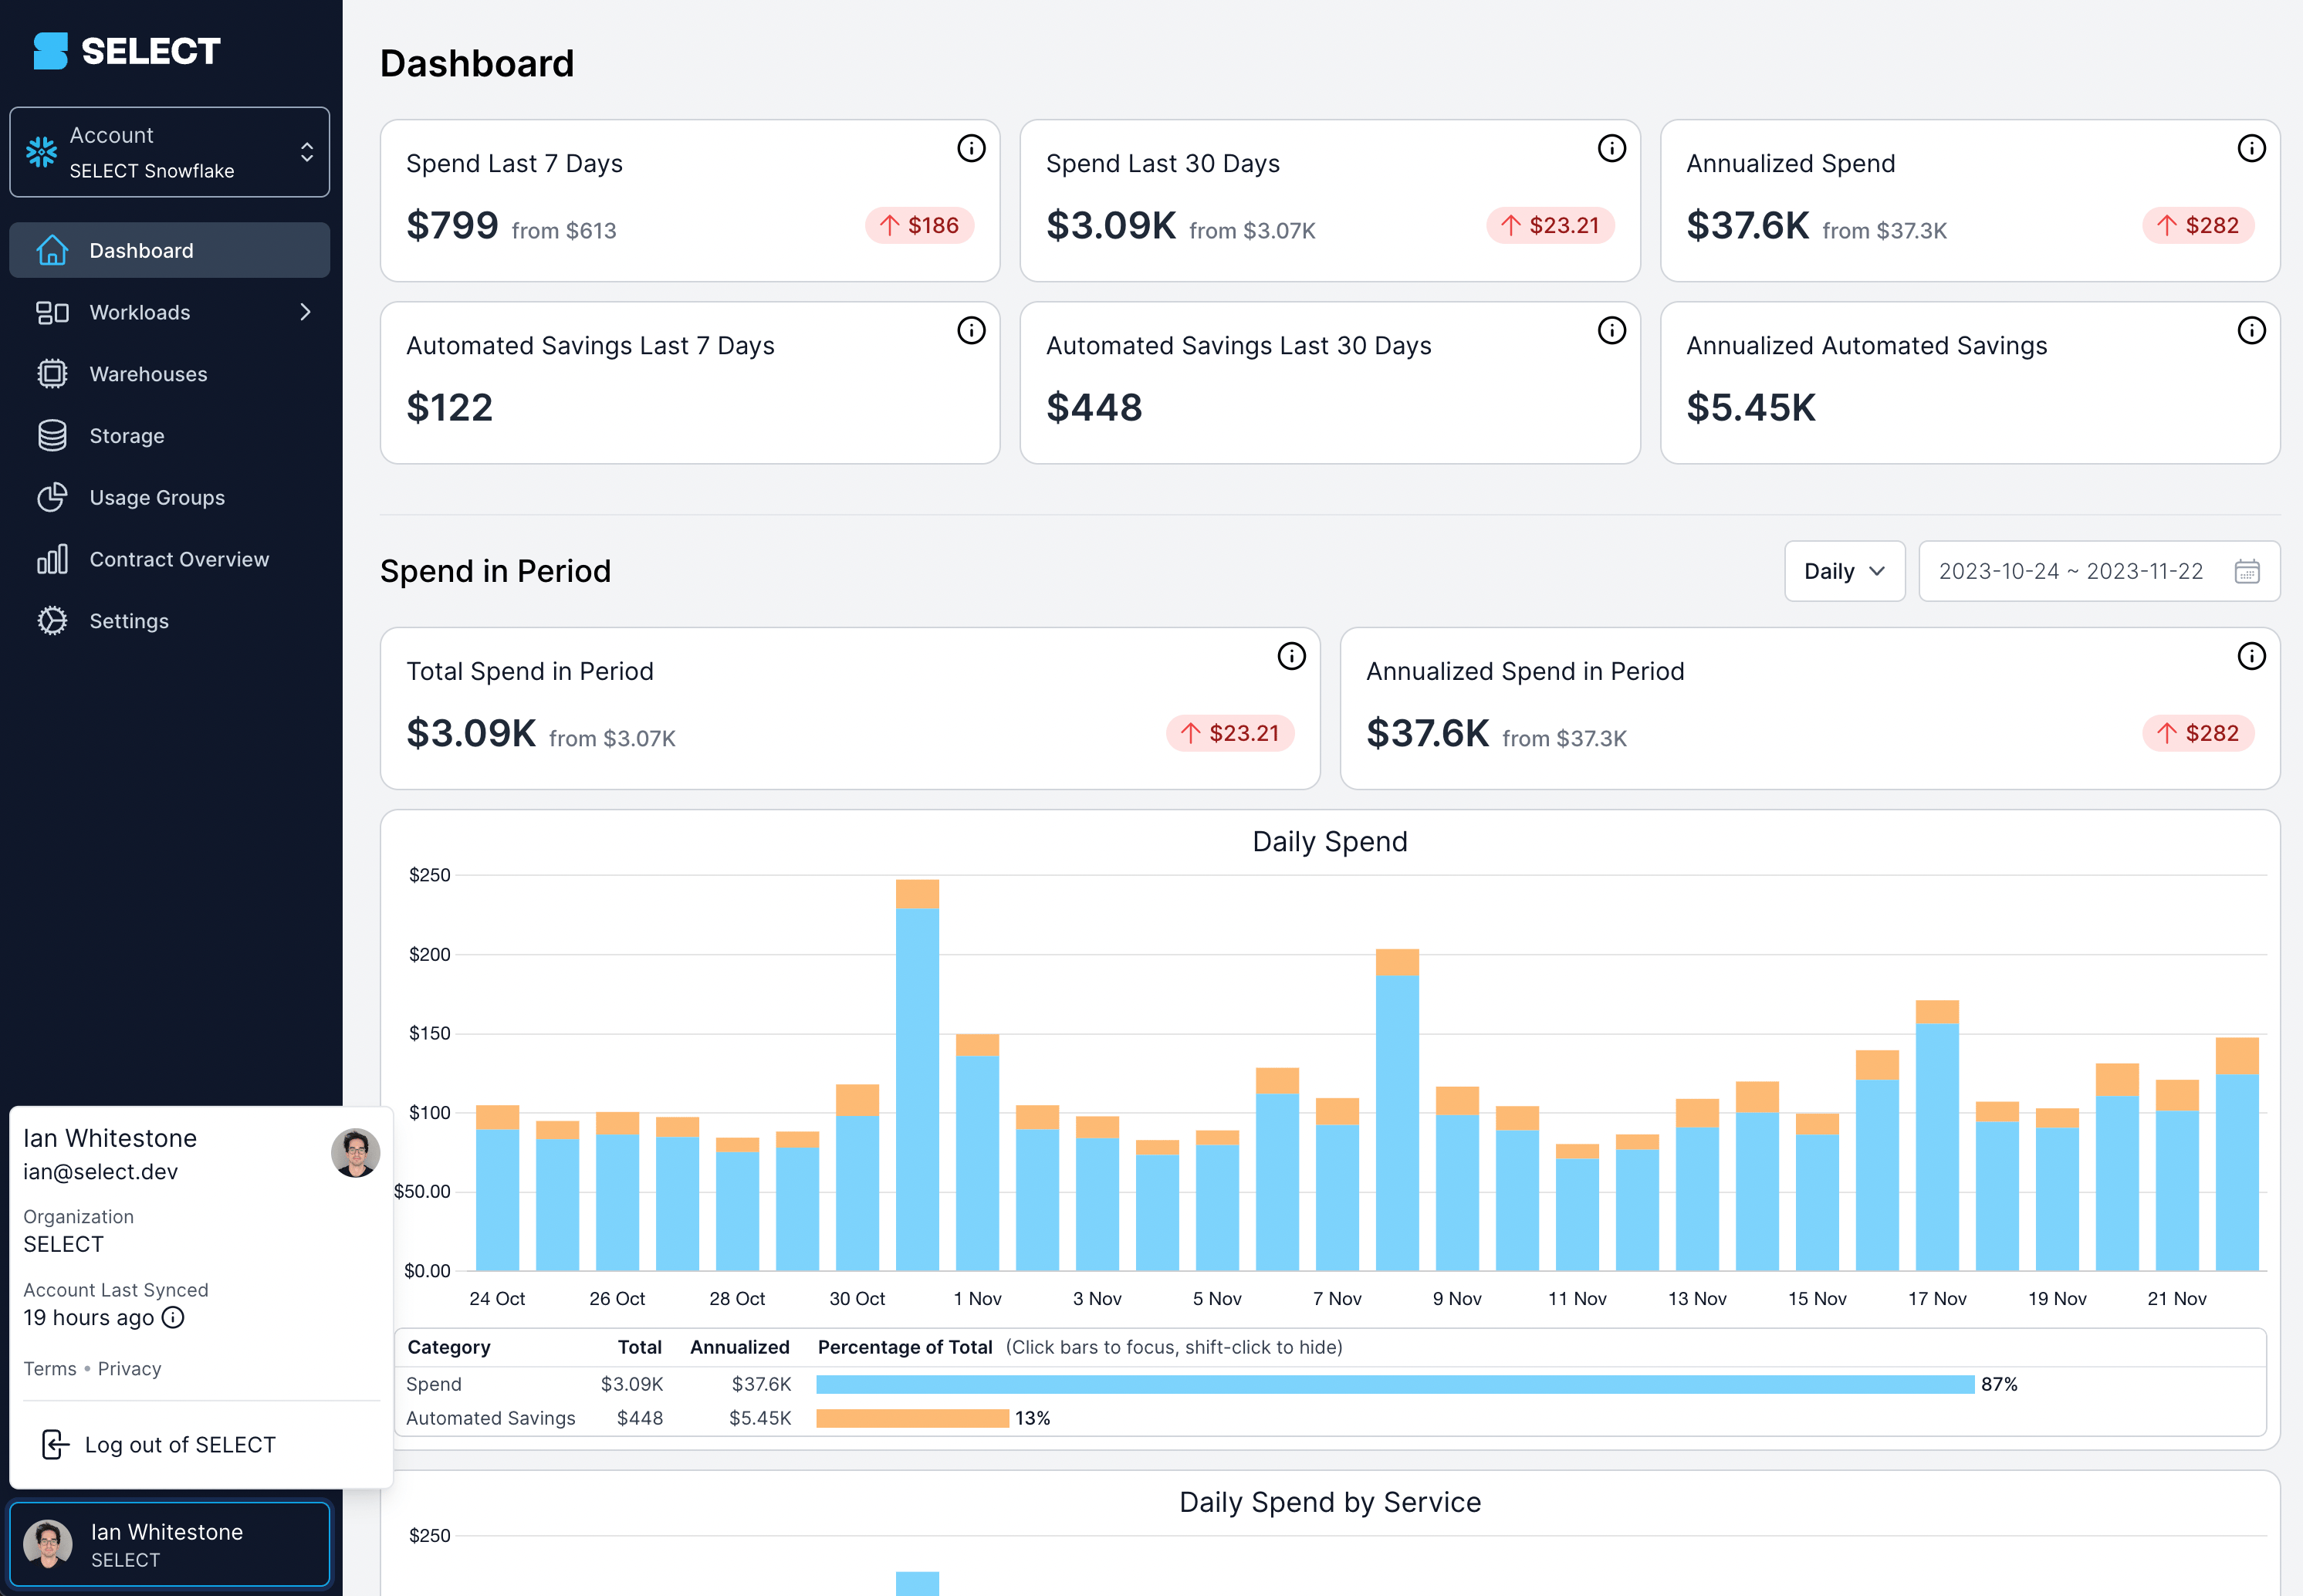Go to Usage Groups in sidebar
Image resolution: width=2303 pixels, height=1596 pixels.
(157, 498)
